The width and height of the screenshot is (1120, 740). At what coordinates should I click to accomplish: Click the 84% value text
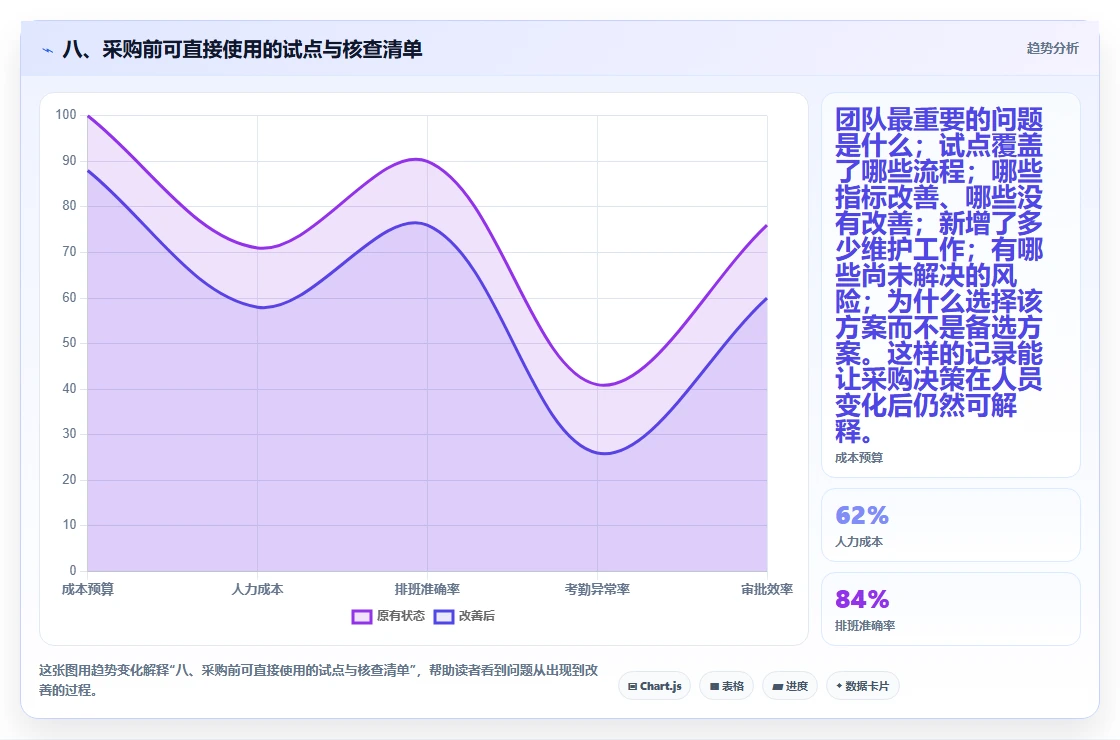[862, 599]
